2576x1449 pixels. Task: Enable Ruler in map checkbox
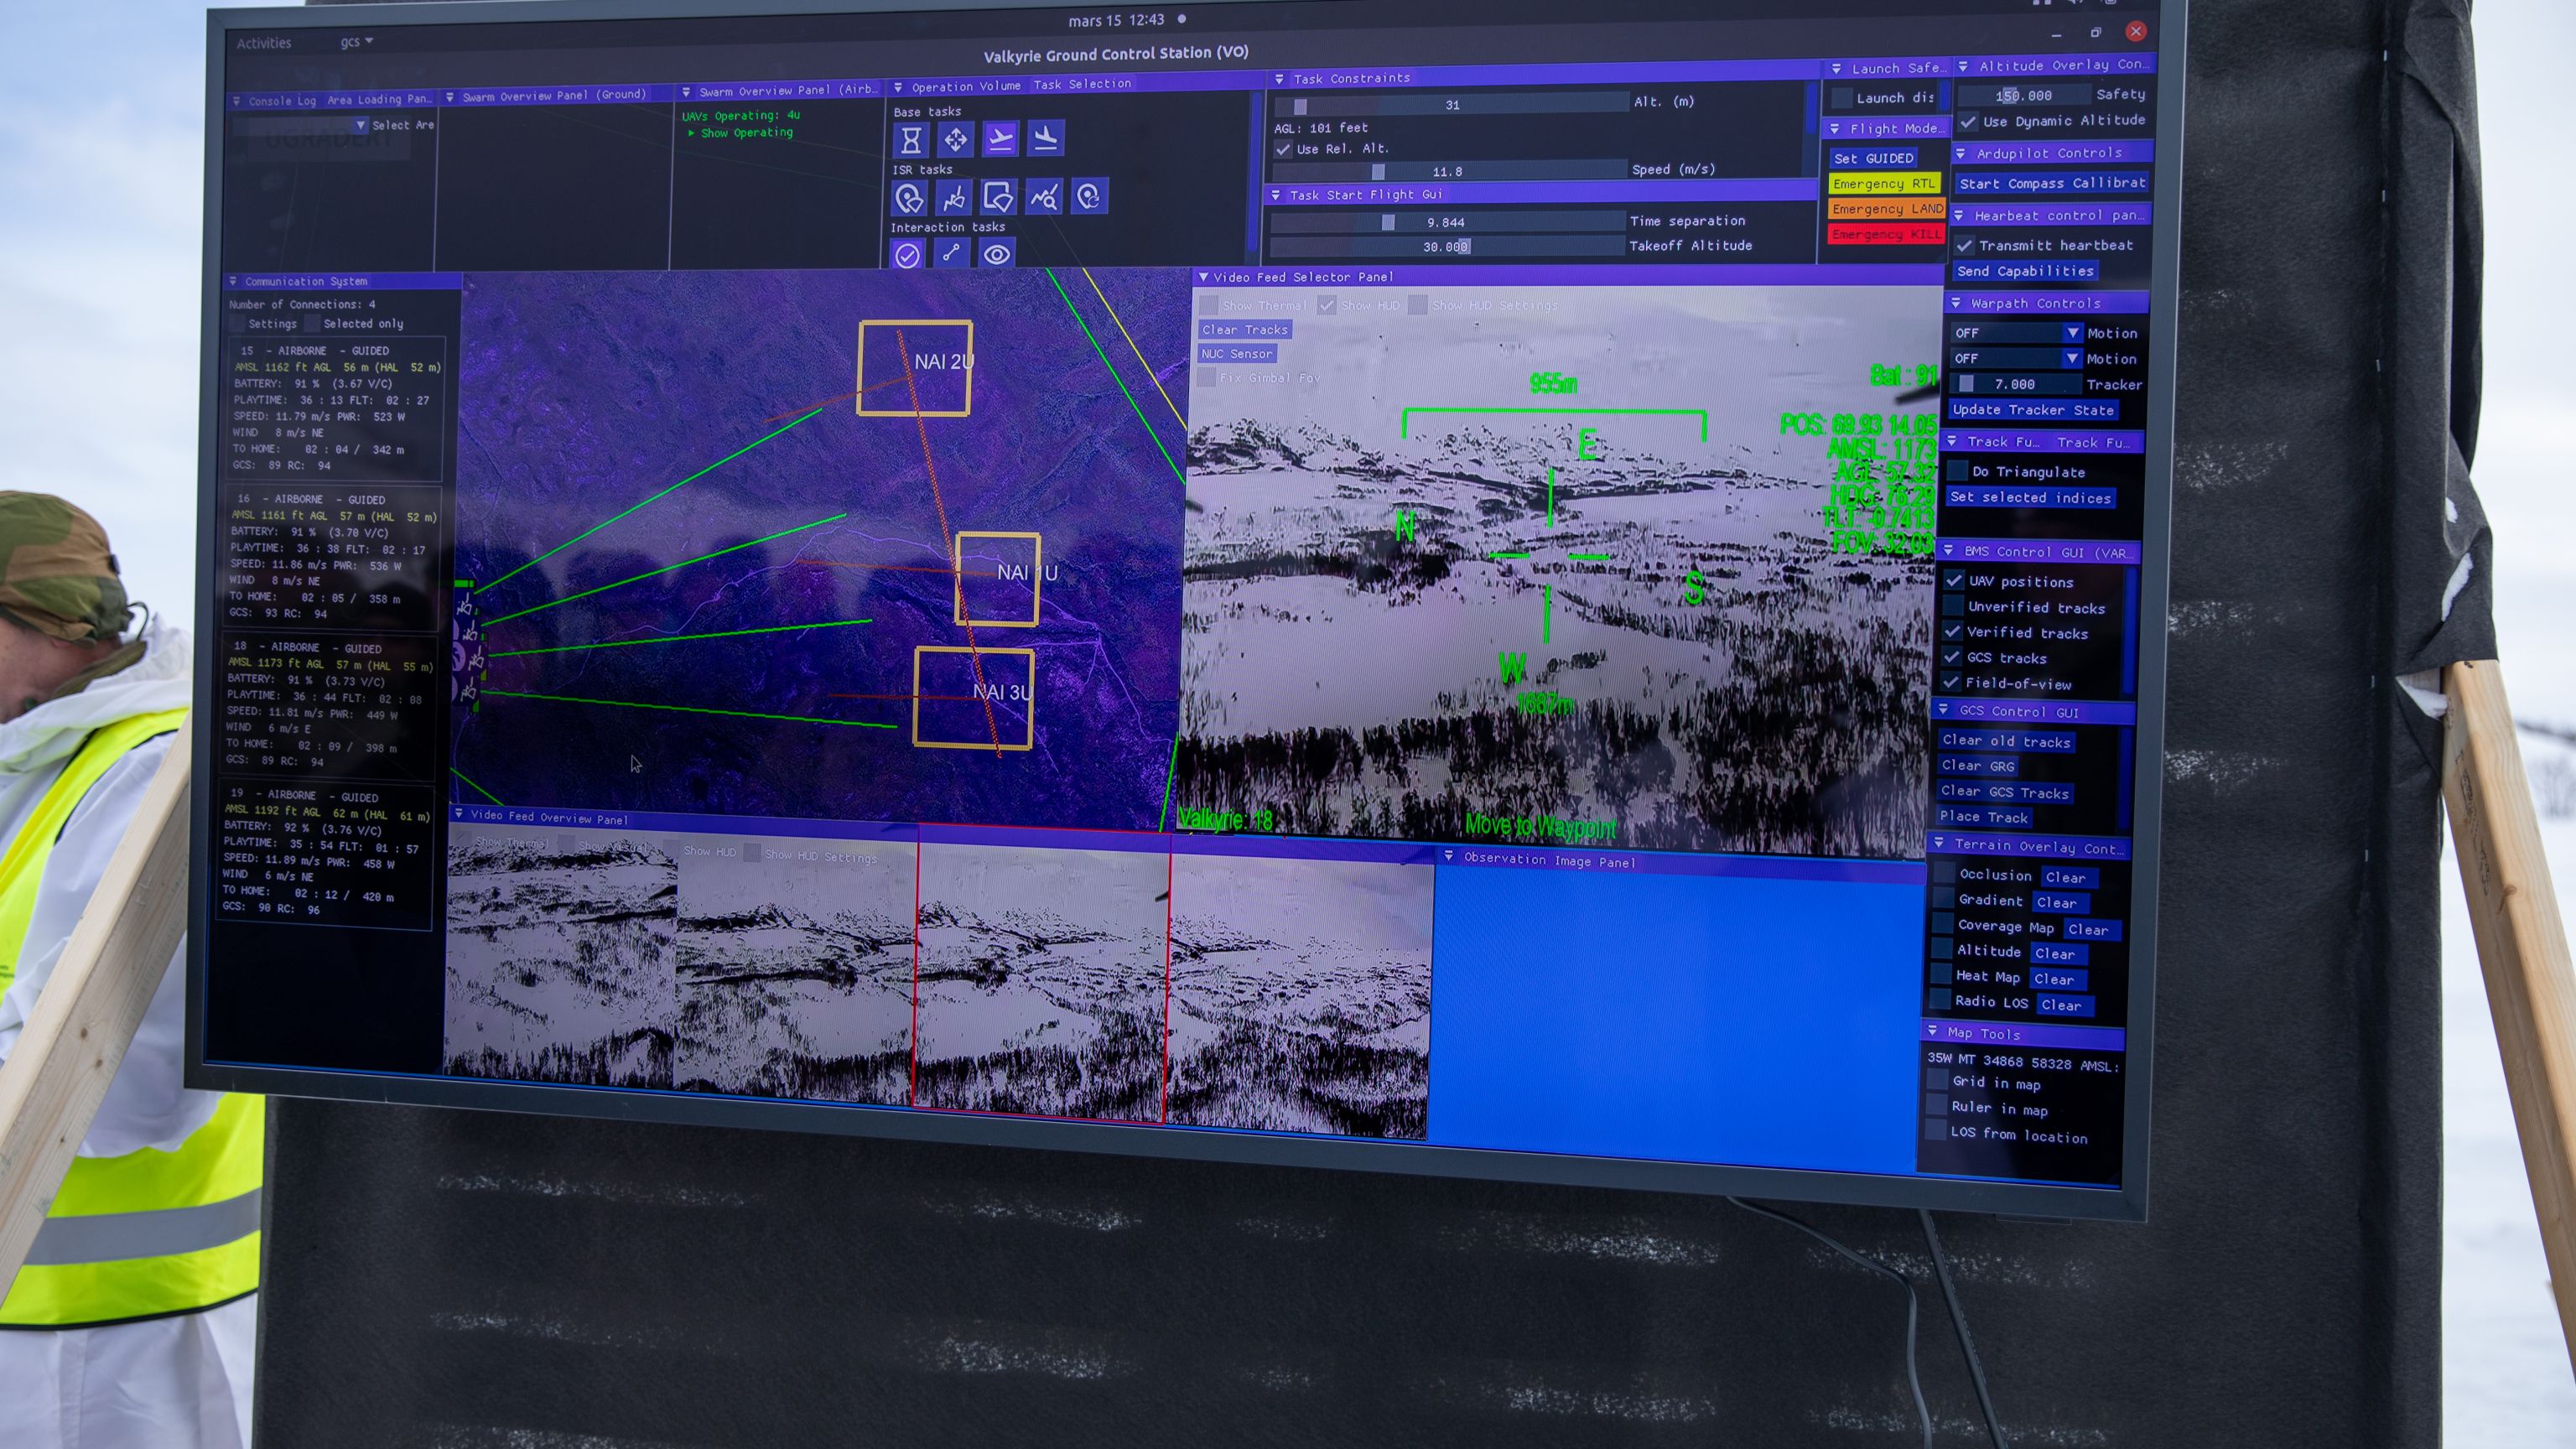1936,1106
